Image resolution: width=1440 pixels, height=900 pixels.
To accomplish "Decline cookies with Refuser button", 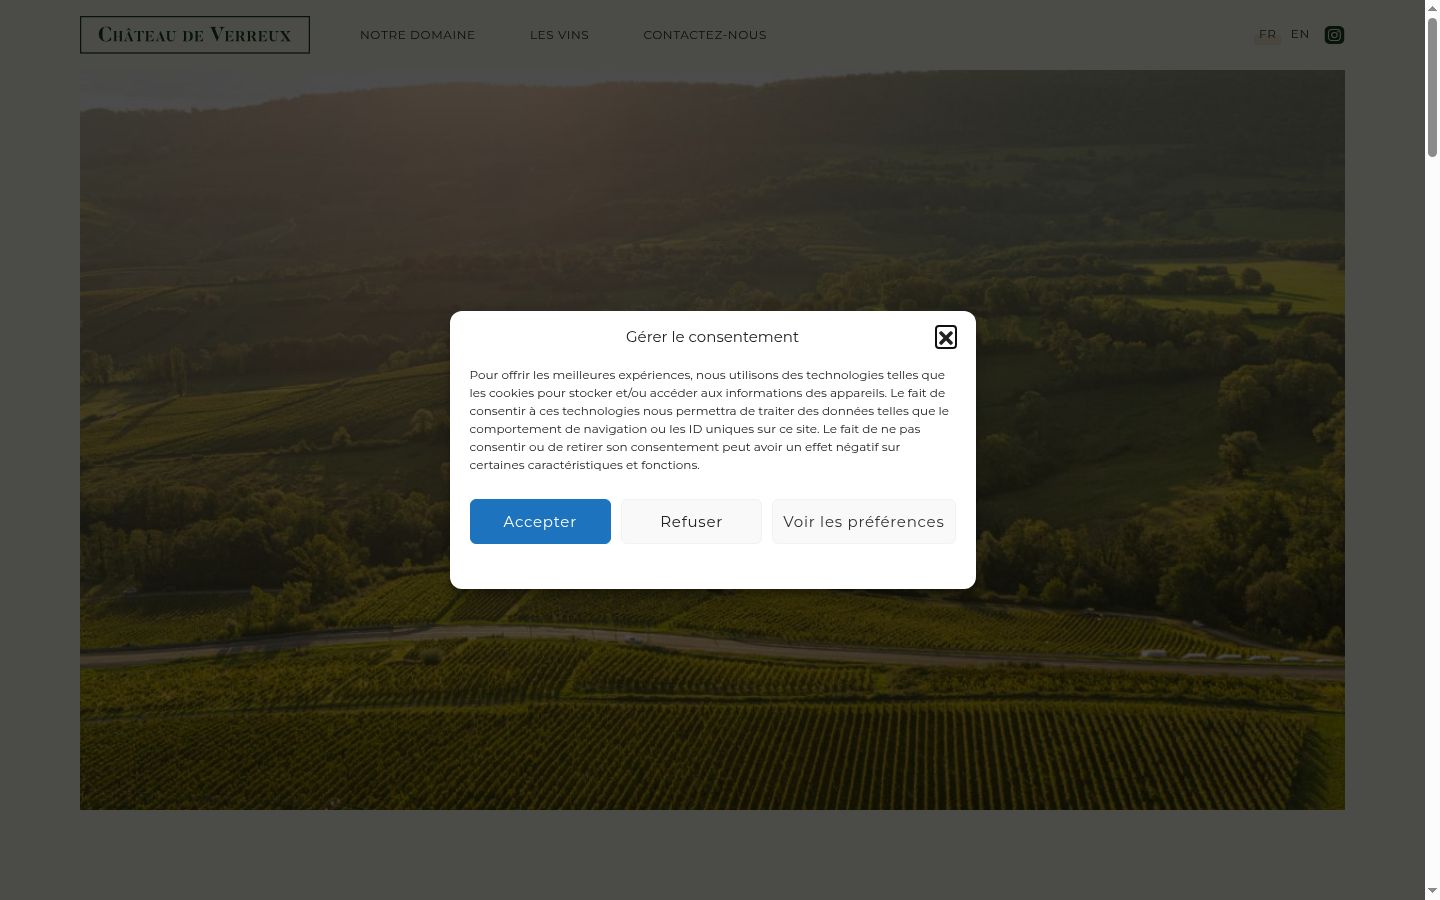I will 691,522.
